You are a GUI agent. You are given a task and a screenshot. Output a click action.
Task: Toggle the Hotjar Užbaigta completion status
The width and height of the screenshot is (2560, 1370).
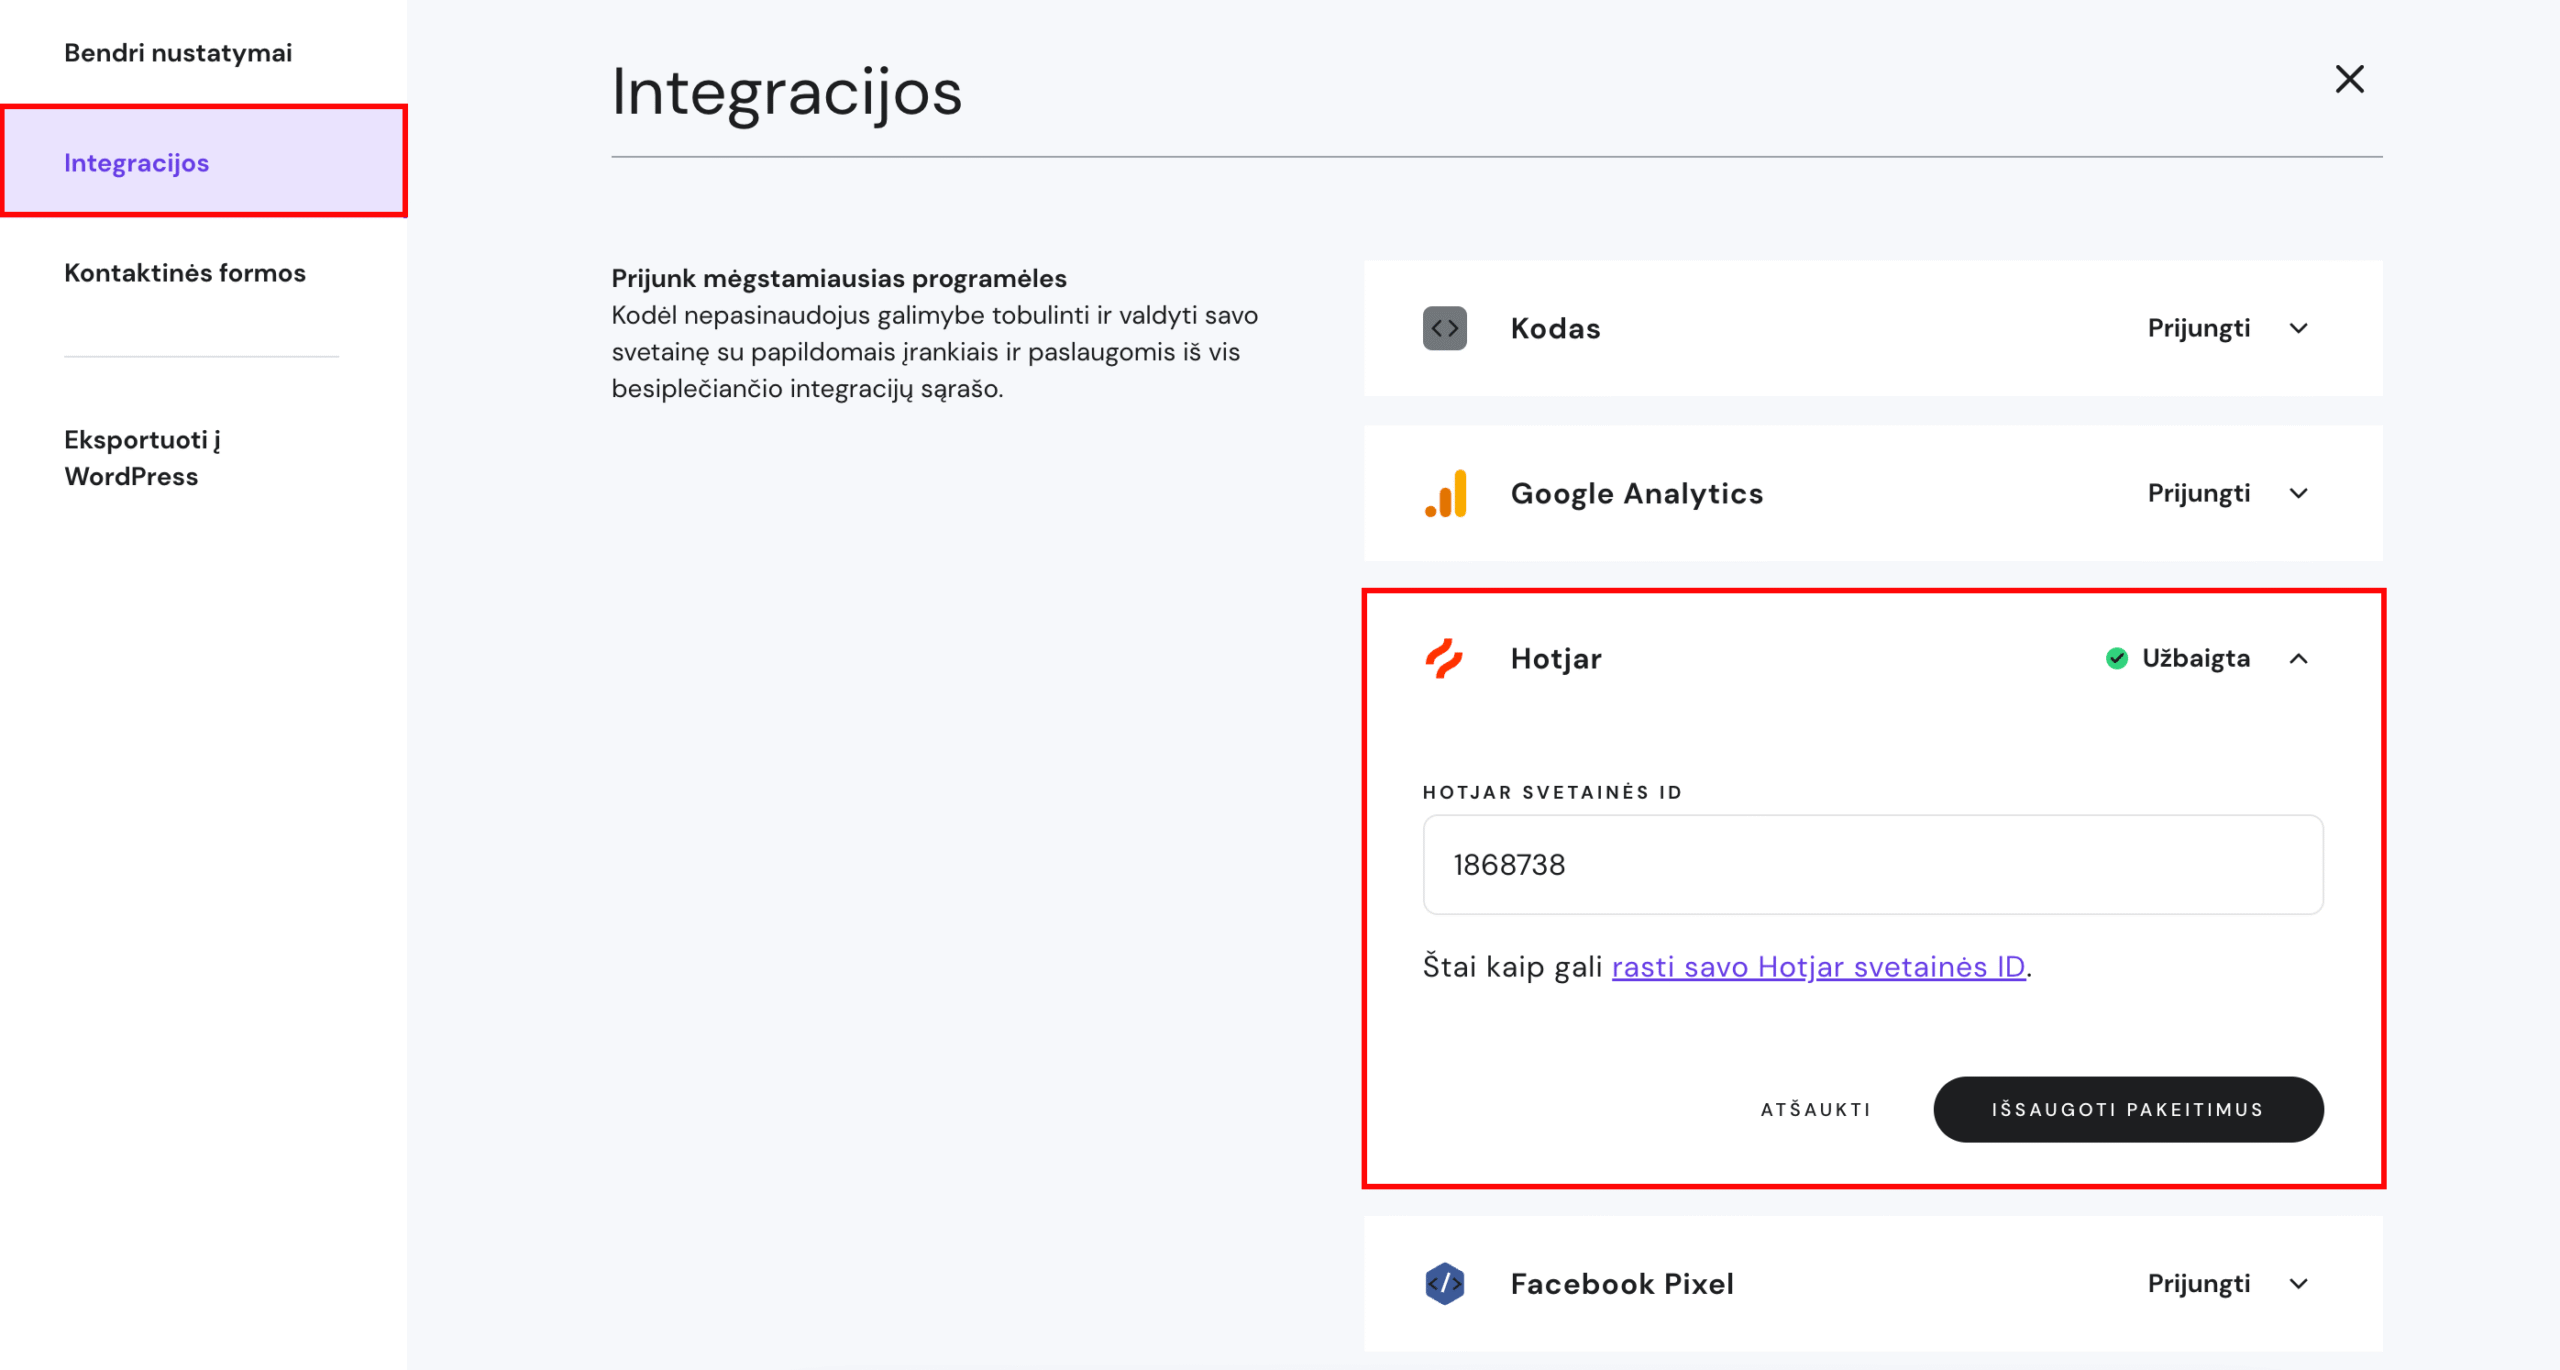(x=2176, y=658)
